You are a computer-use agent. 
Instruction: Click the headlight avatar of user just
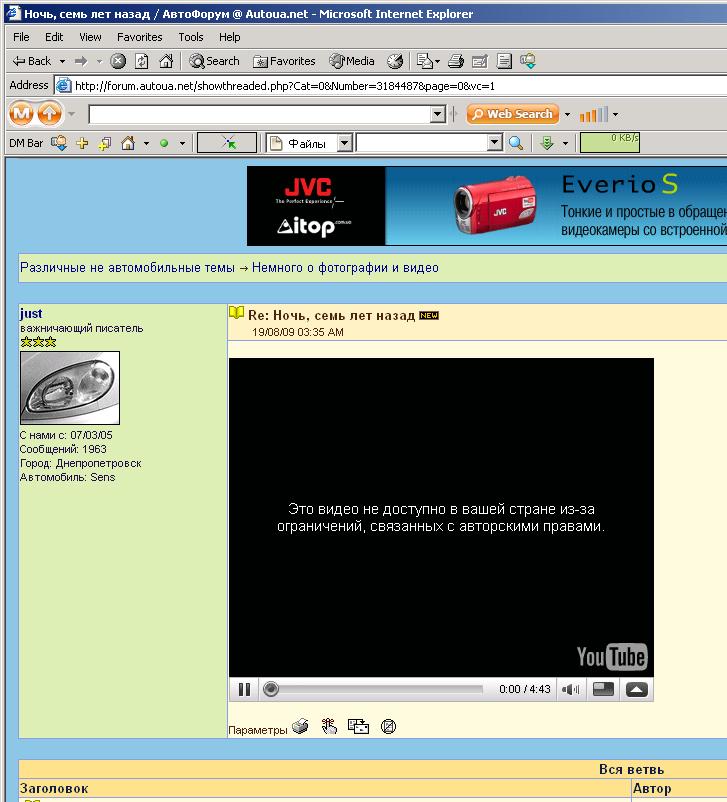(x=70, y=387)
